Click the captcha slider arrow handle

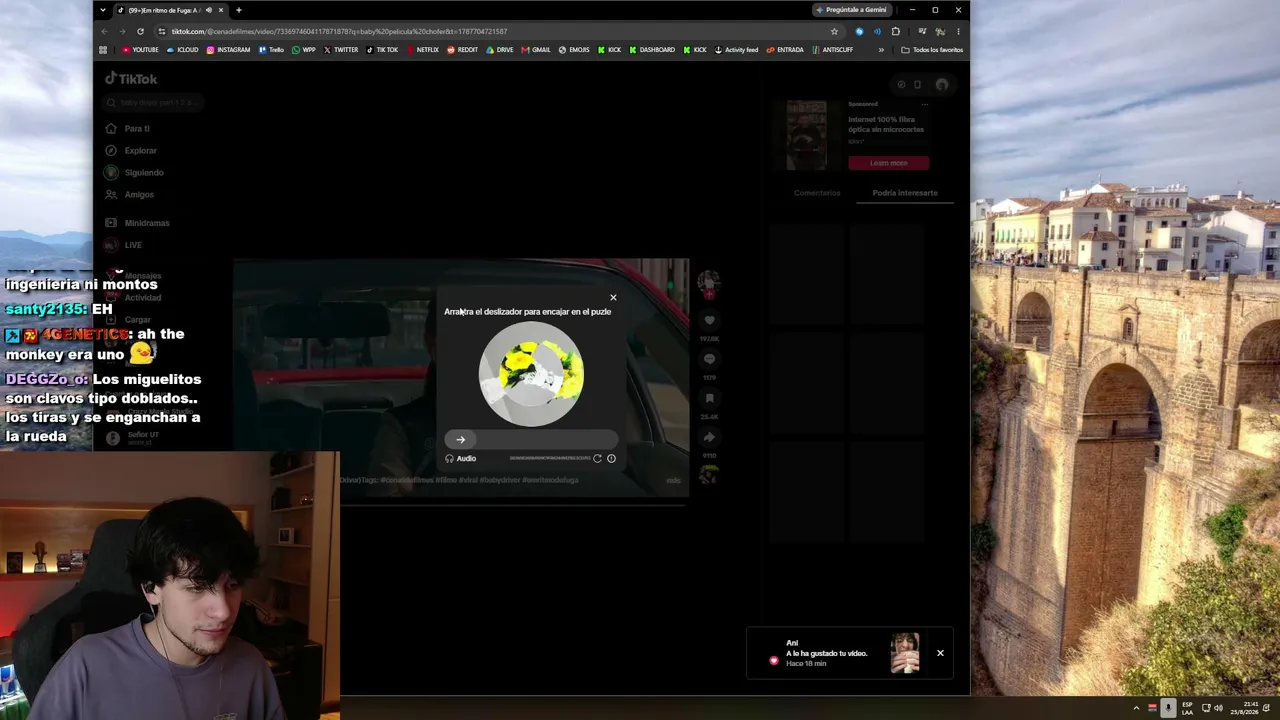460,439
